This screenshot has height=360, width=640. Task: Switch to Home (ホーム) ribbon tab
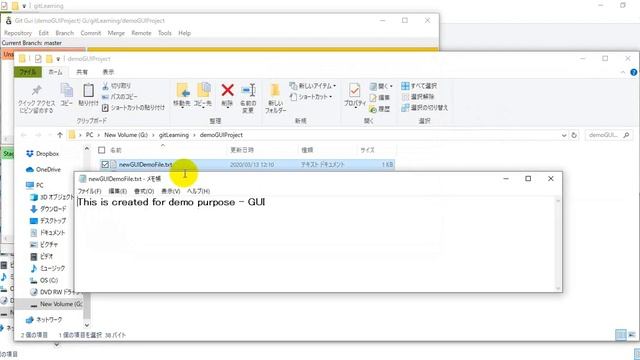pyautogui.click(x=56, y=72)
